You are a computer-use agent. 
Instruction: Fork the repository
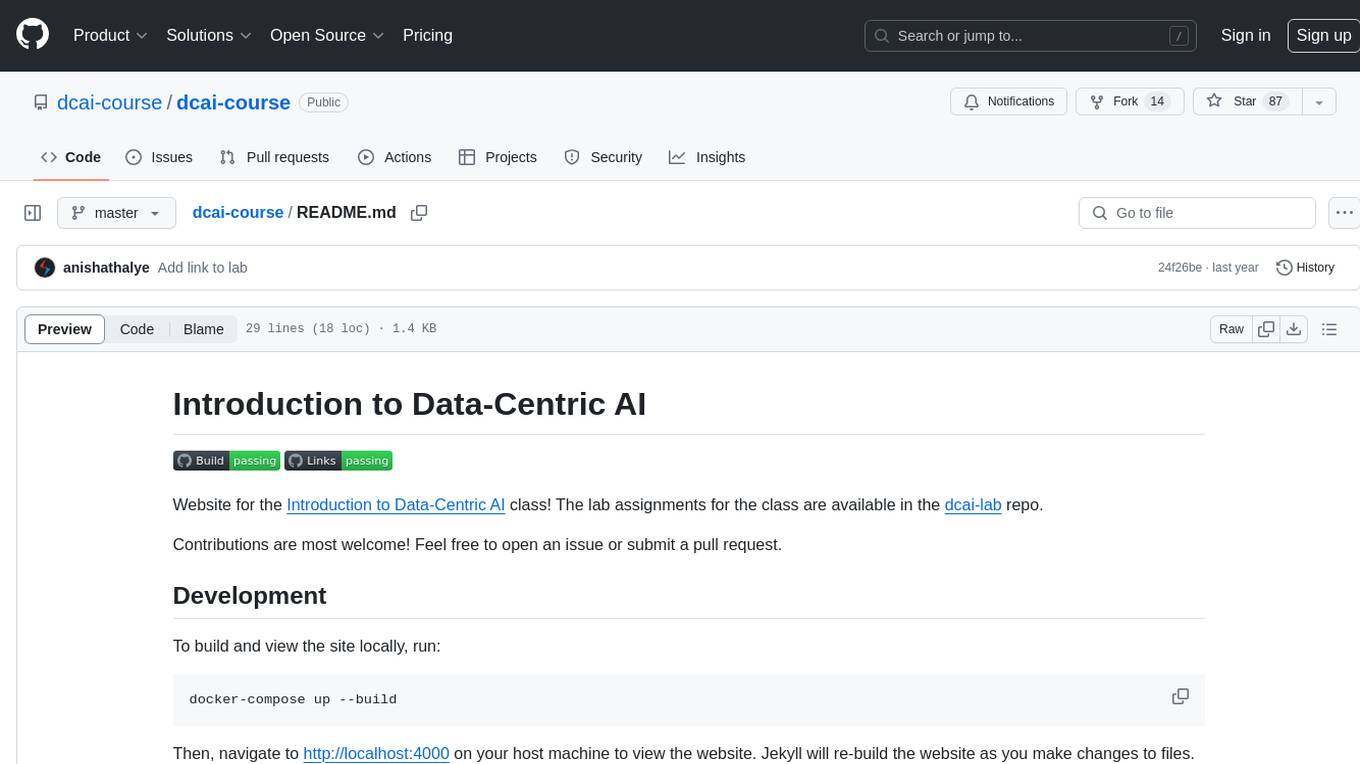point(1130,102)
